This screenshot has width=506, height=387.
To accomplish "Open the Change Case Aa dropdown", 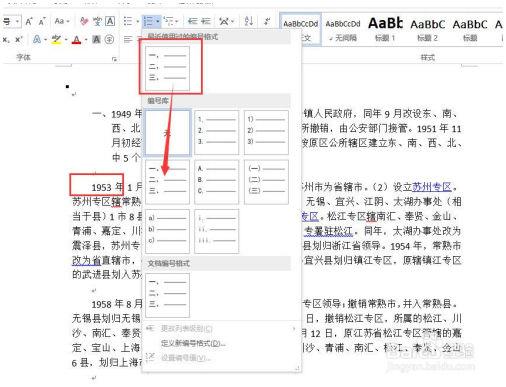I will [x=62, y=22].
